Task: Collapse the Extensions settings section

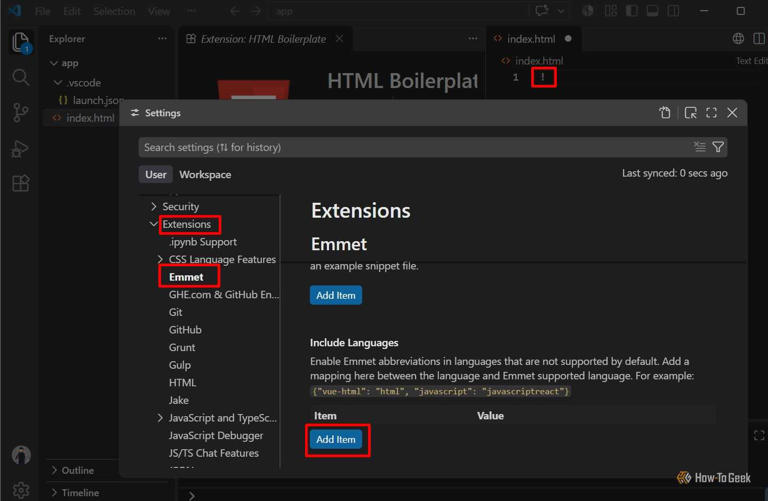Action: pos(154,224)
